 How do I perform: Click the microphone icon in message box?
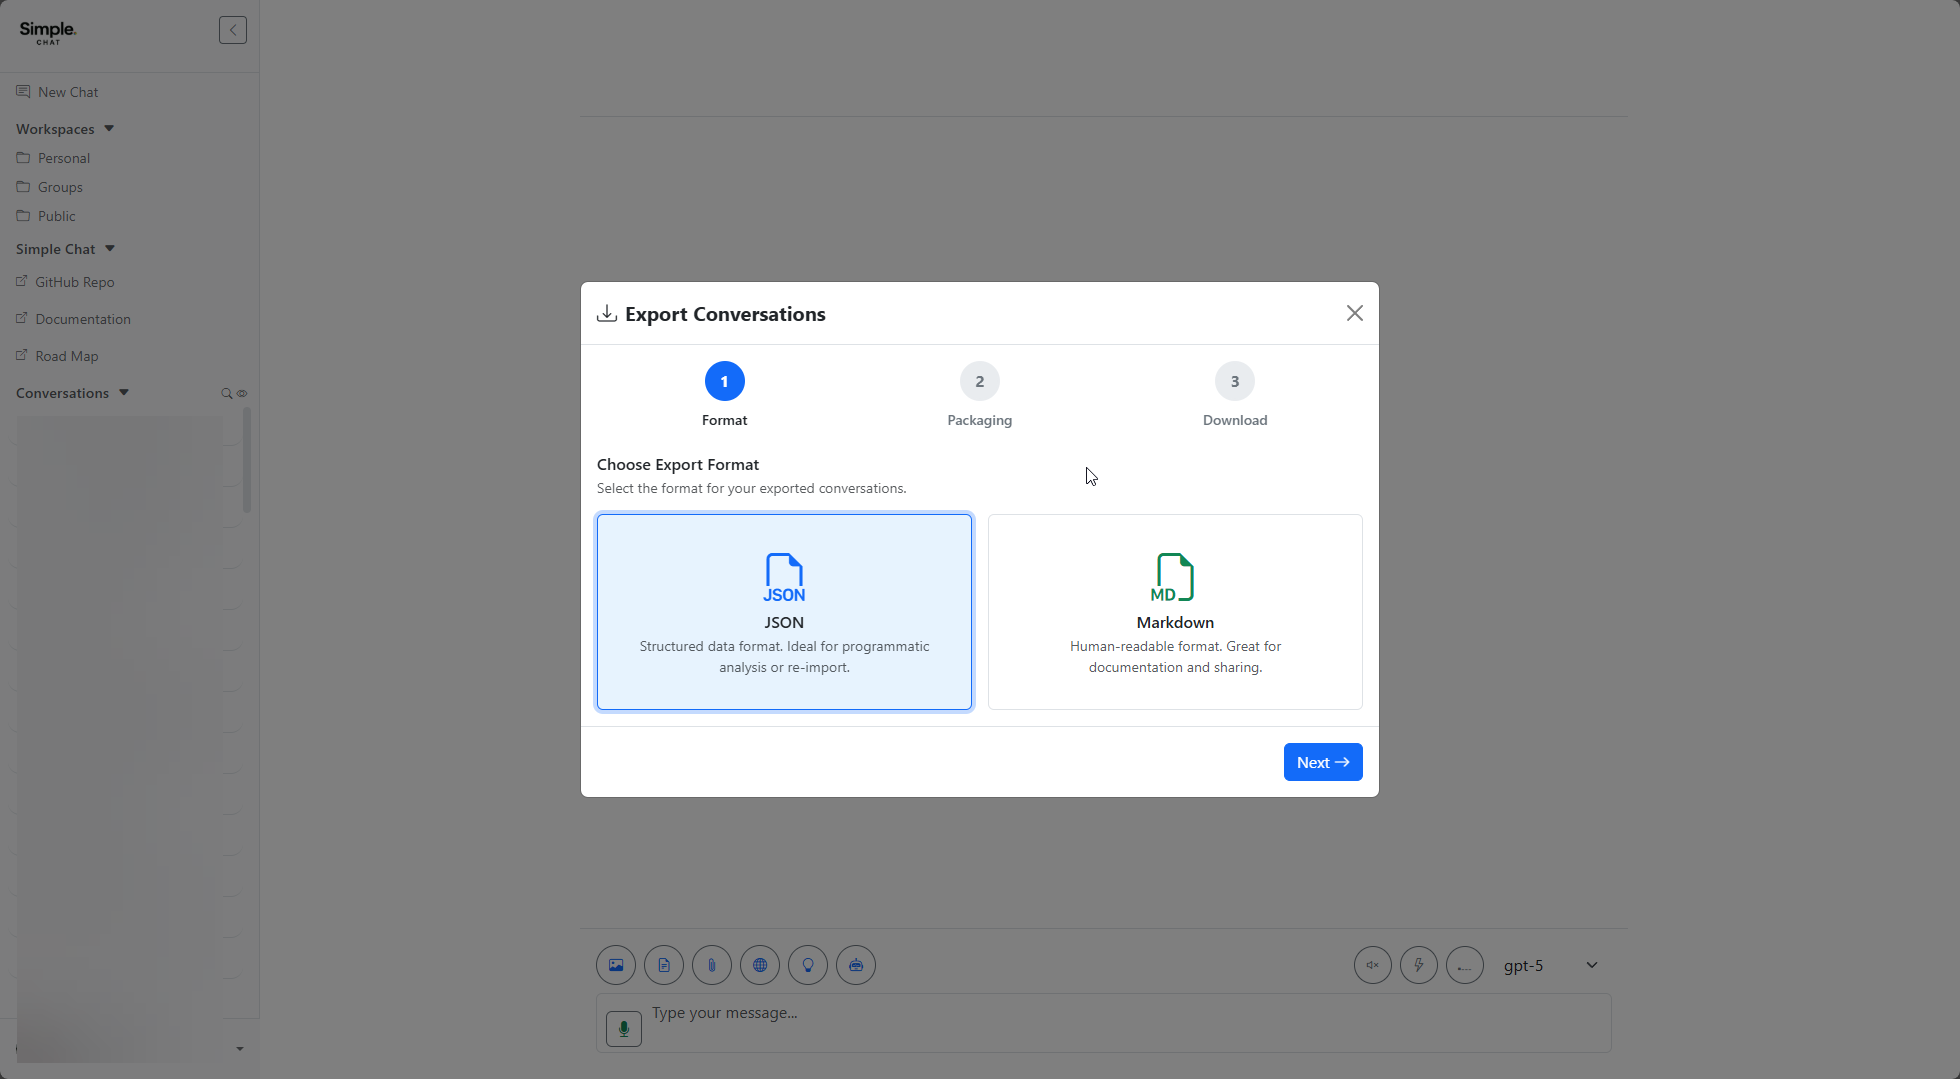(623, 1028)
